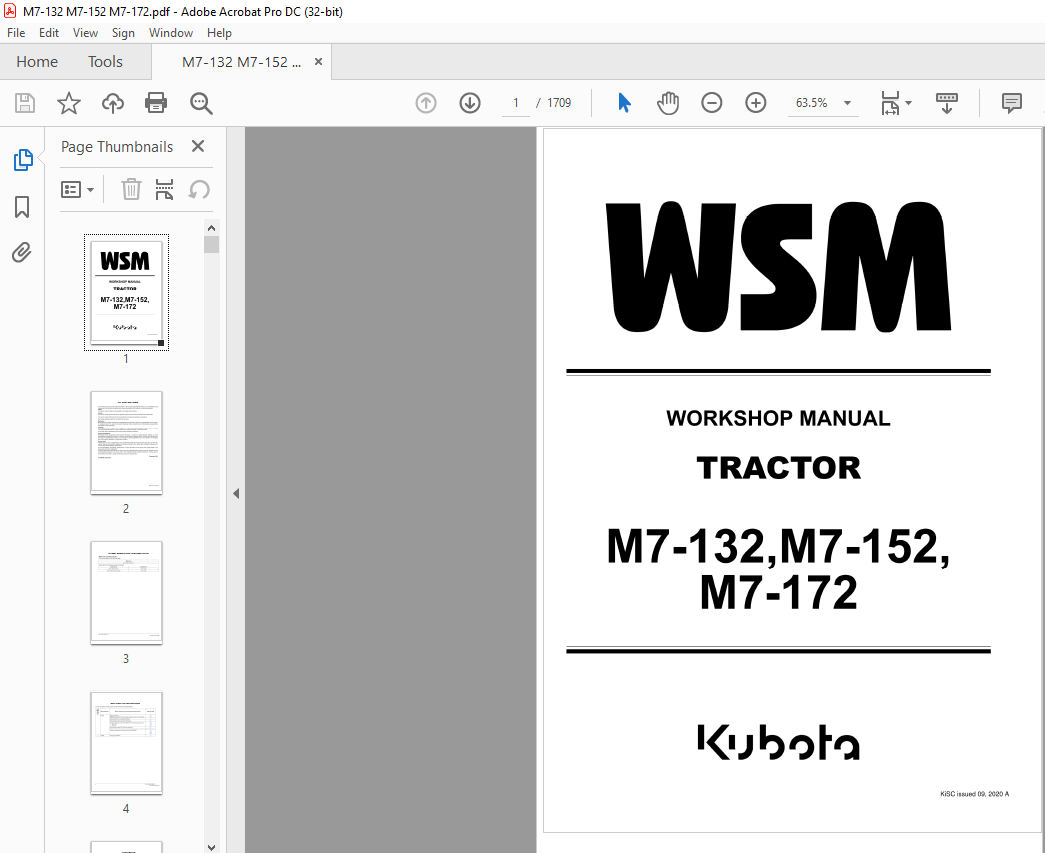
Task: Select page 1 thumbnail
Action: [x=126, y=292]
